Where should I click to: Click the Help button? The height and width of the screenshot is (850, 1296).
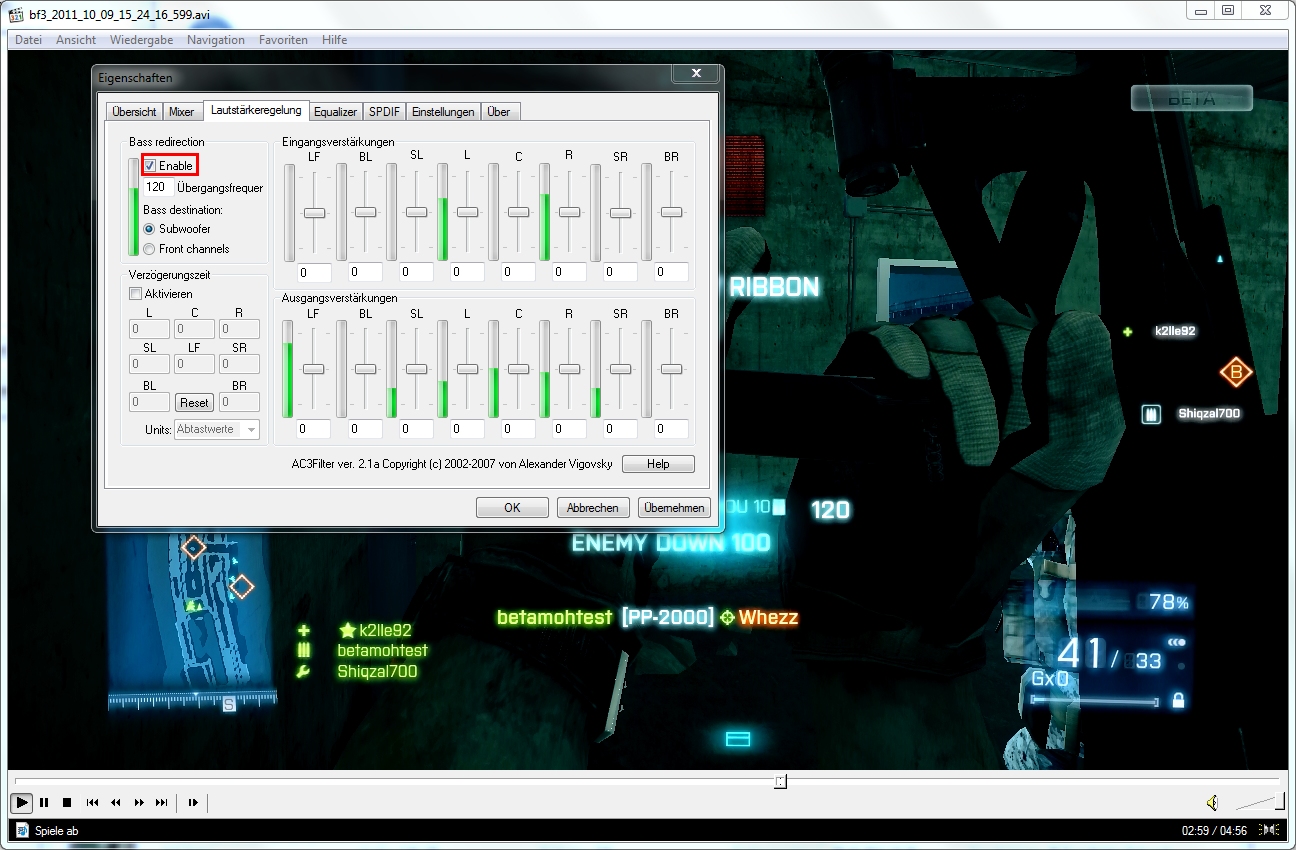click(x=658, y=464)
